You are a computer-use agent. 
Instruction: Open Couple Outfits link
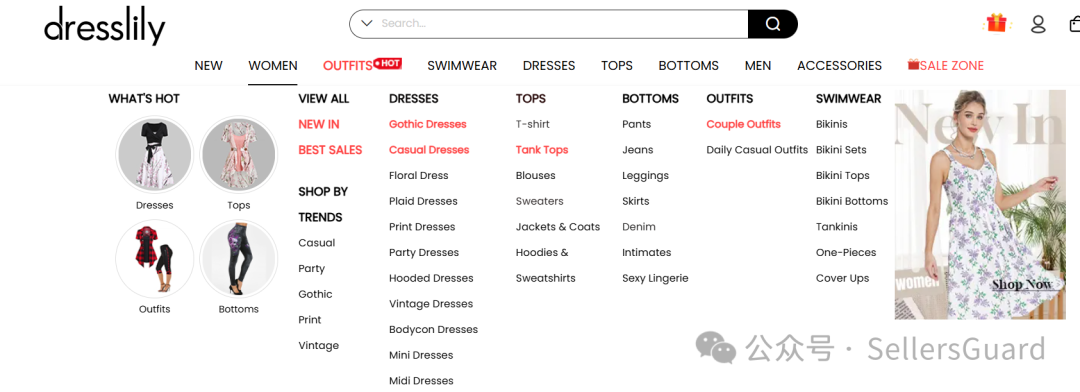point(743,124)
